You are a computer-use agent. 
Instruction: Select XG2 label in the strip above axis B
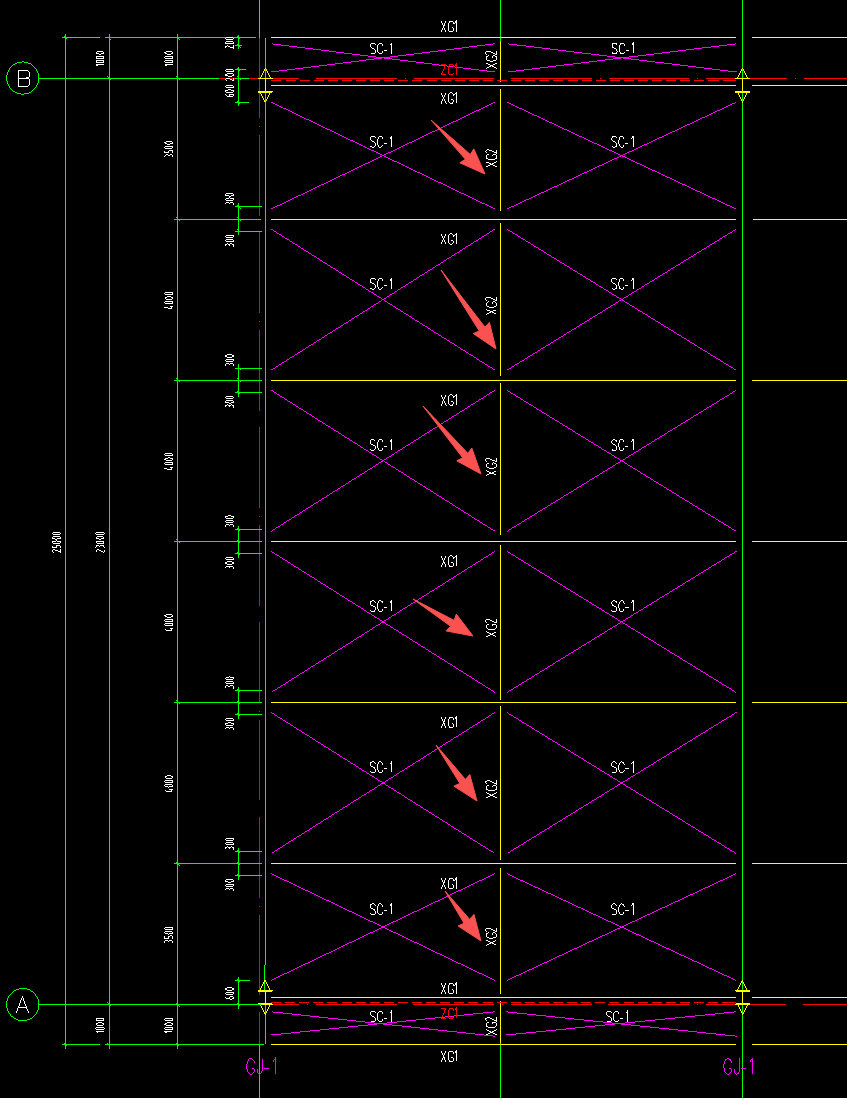click(491, 60)
